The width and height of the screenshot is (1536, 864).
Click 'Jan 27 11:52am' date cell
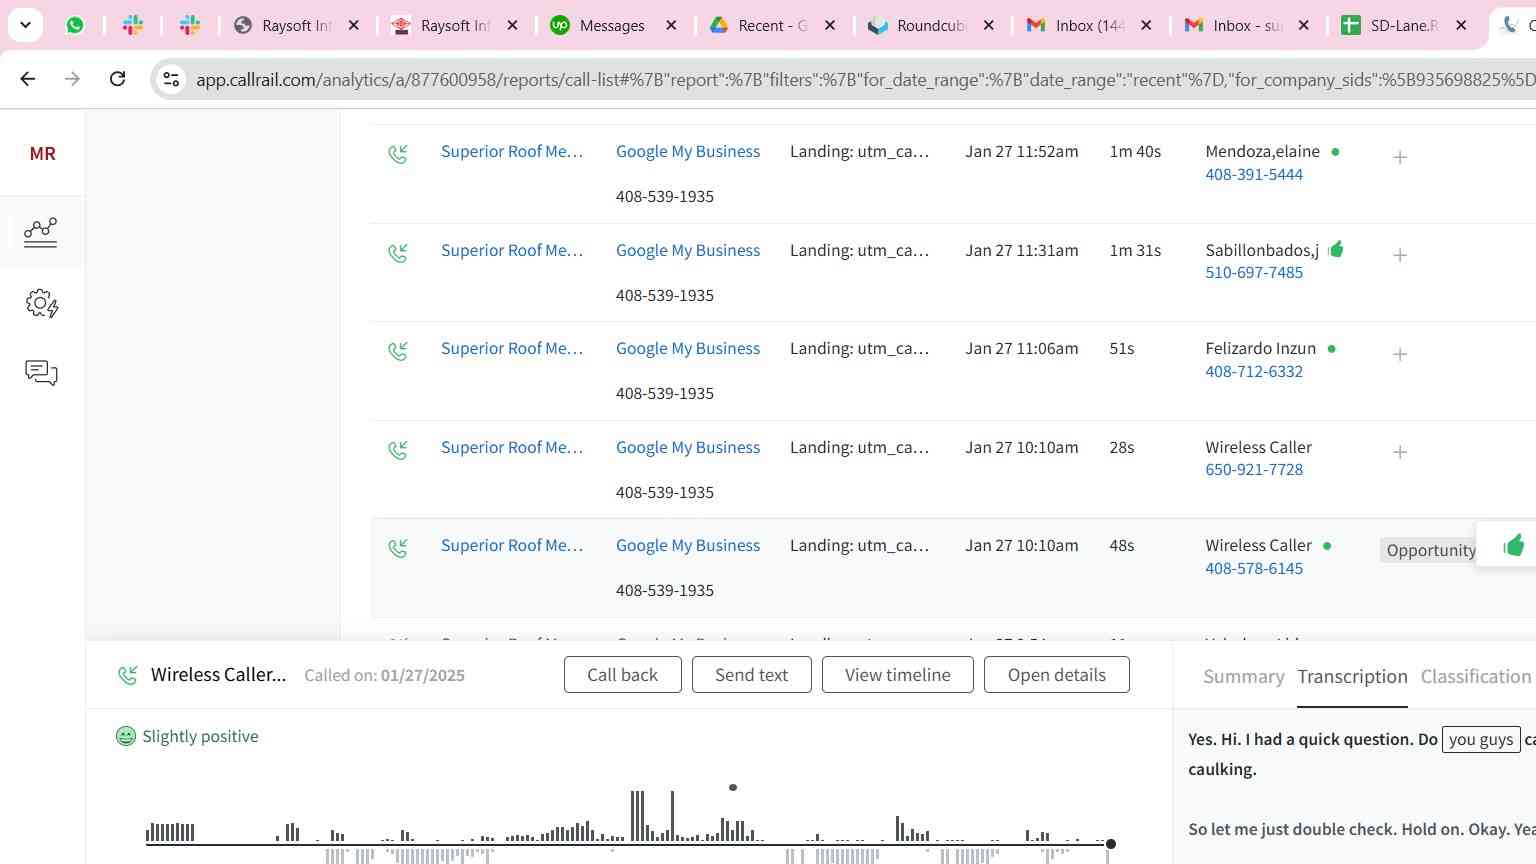(x=1021, y=151)
